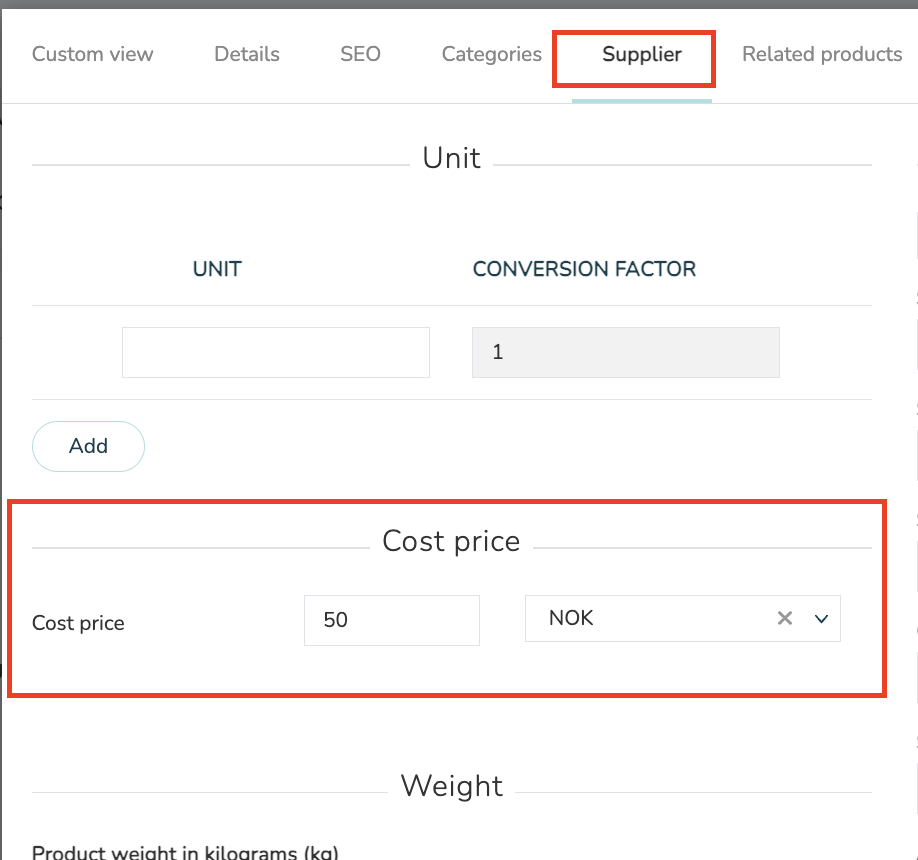The height and width of the screenshot is (860, 918).
Task: Click the Cost price field containing 50
Action: 392,620
